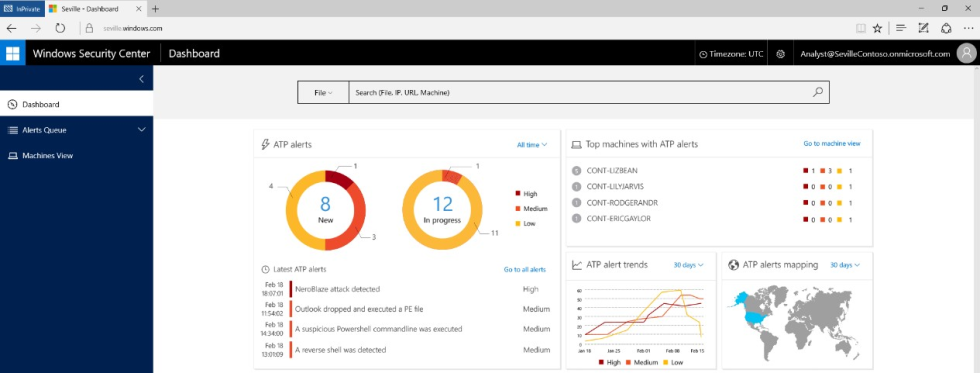
Task: Add page to favorites star
Action: pyautogui.click(x=877, y=28)
